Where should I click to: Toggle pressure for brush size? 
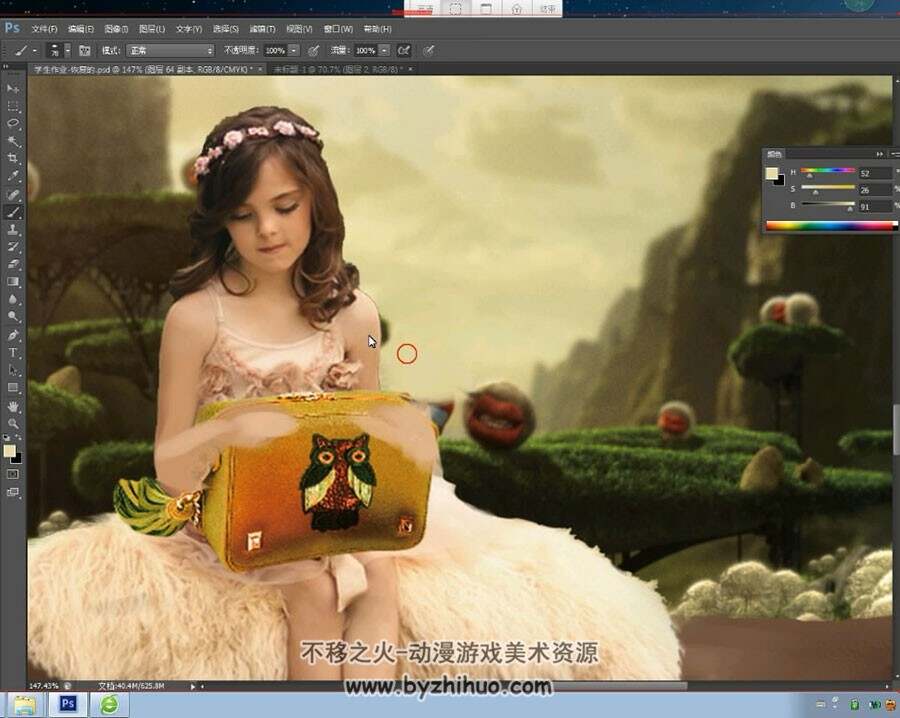click(x=429, y=51)
